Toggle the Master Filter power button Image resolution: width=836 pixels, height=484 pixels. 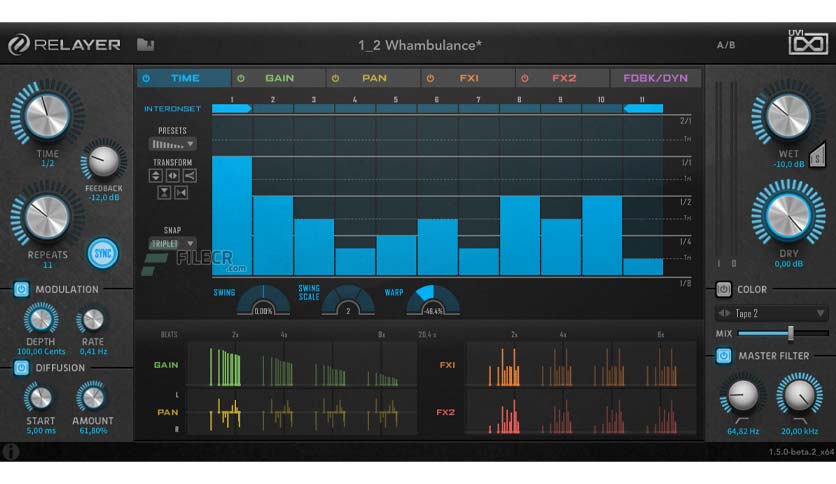tap(724, 356)
